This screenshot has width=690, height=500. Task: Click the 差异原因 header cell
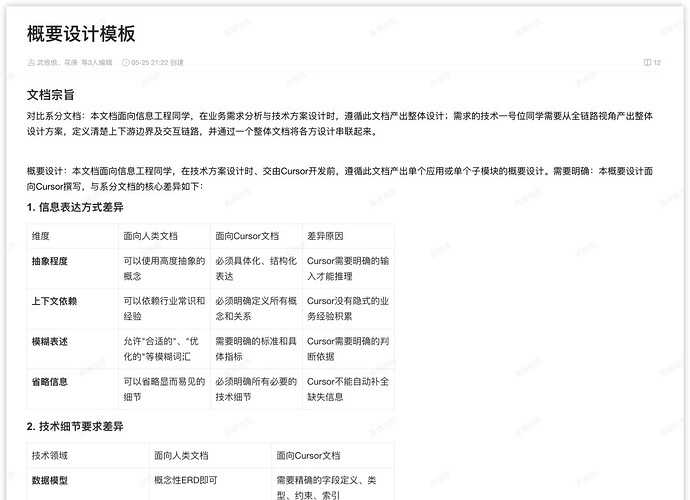coord(349,236)
